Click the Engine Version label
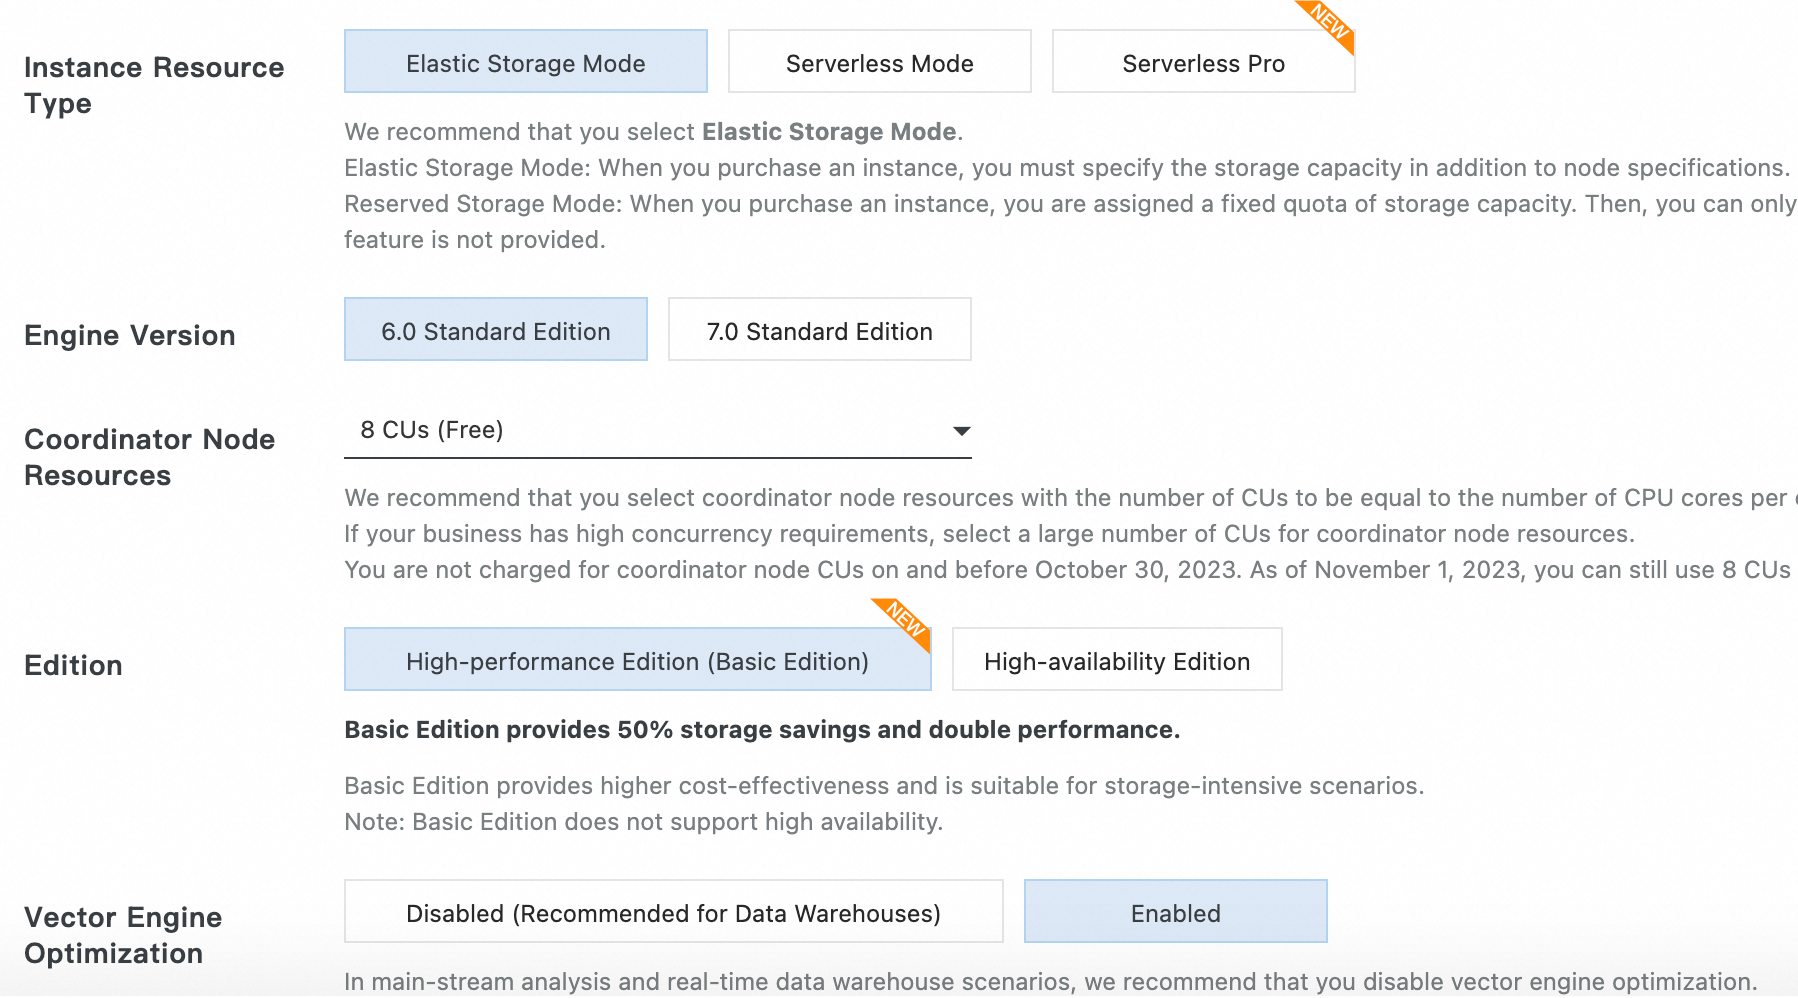Screen dimensions: 1798x998 (130, 335)
